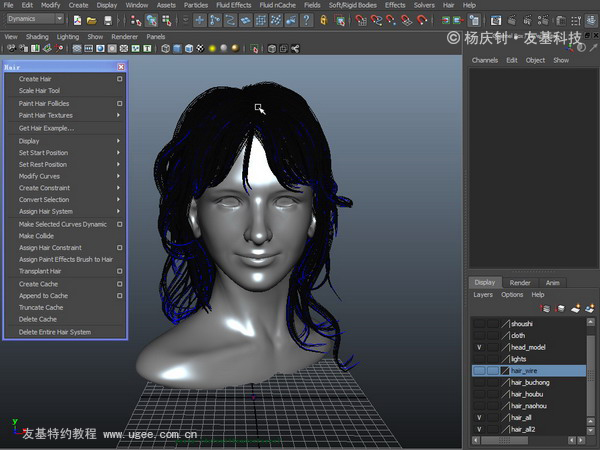Select by component type mode icon

(166, 20)
